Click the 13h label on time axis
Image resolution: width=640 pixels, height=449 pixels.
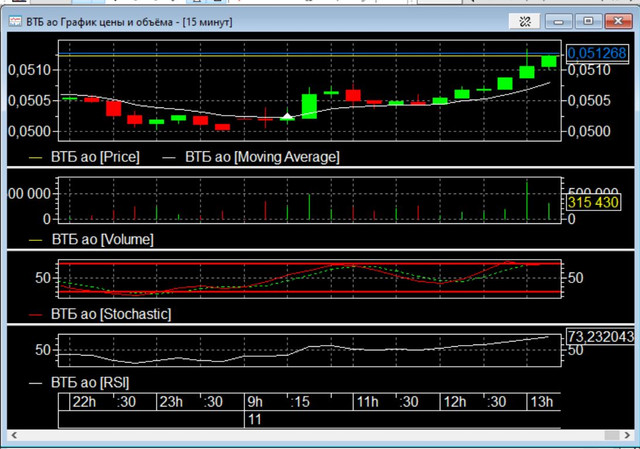tap(541, 402)
